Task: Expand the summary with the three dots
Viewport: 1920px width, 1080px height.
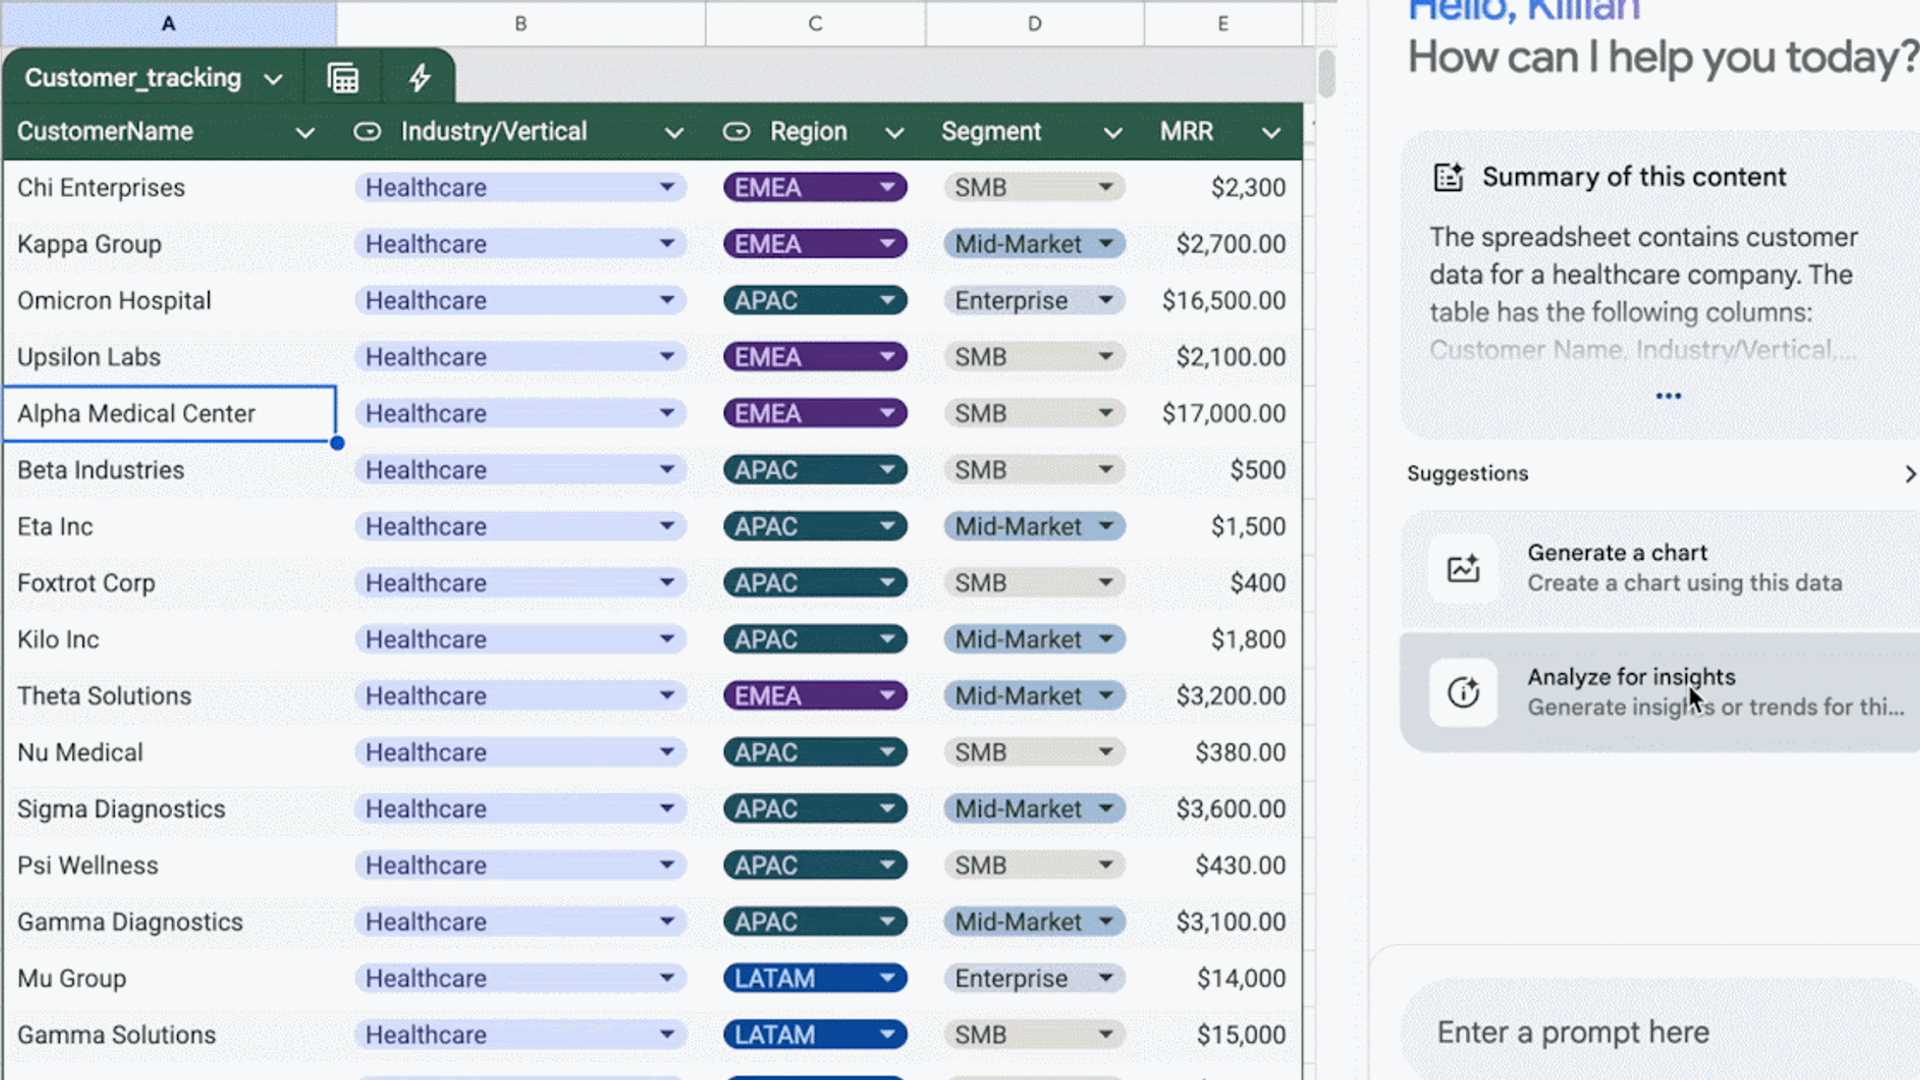Action: pyautogui.click(x=1668, y=396)
